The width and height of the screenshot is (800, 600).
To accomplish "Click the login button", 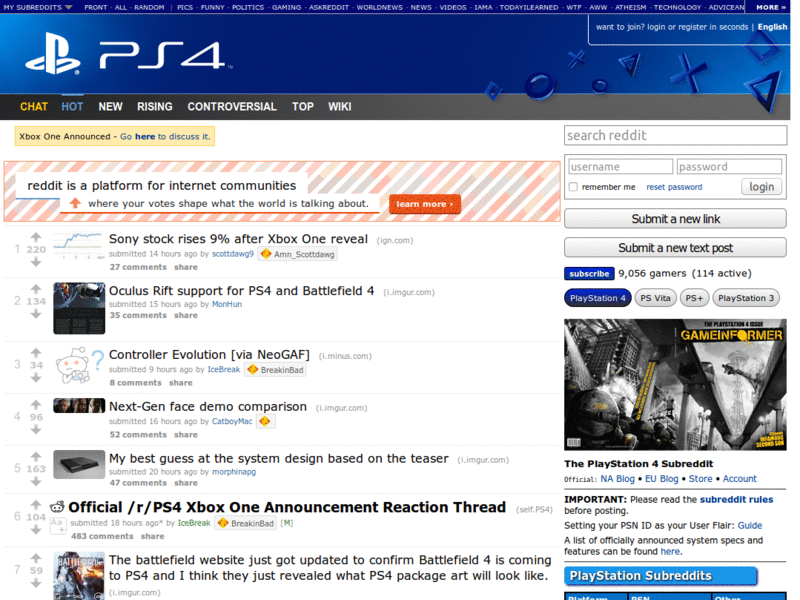I will (x=761, y=187).
